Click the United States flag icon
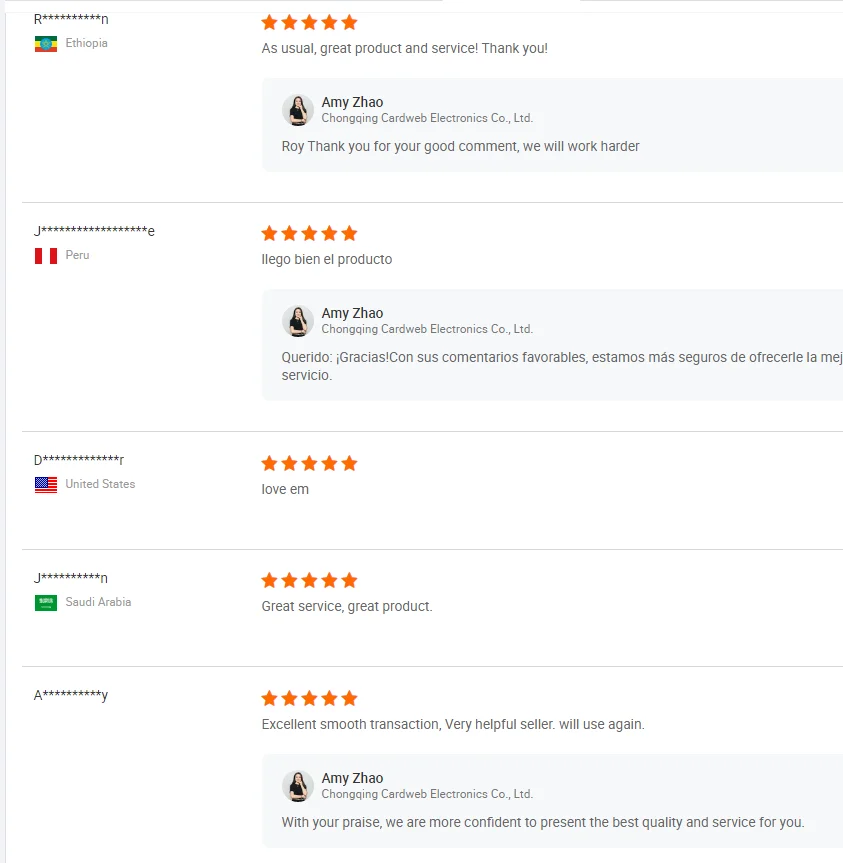The height and width of the screenshot is (863, 843). [46, 485]
